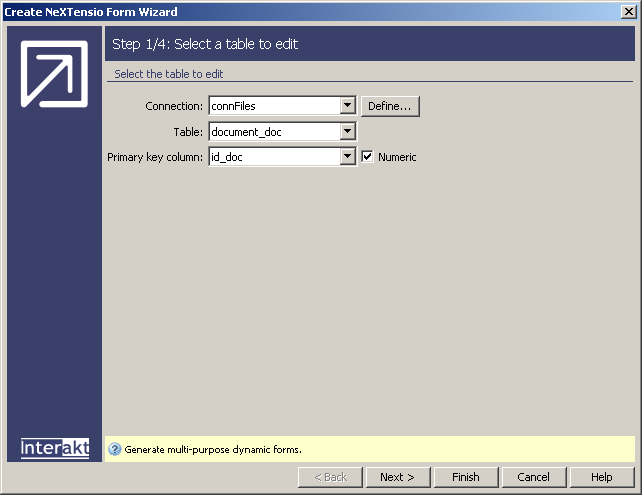Click the Interakt logo in sidebar
This screenshot has width=642, height=495.
[55, 448]
